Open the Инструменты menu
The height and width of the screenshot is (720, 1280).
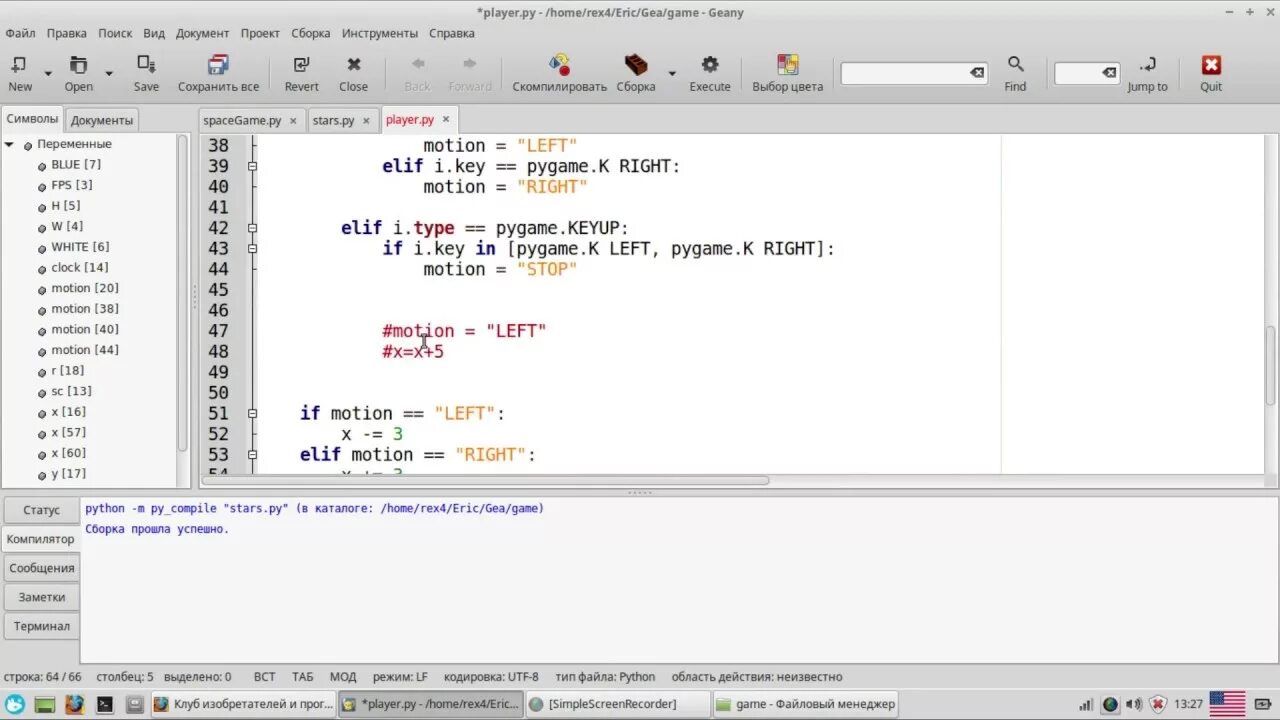380,33
